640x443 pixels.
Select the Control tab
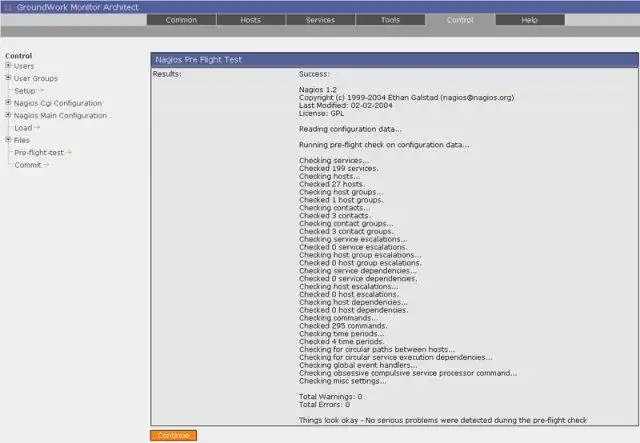pos(460,20)
